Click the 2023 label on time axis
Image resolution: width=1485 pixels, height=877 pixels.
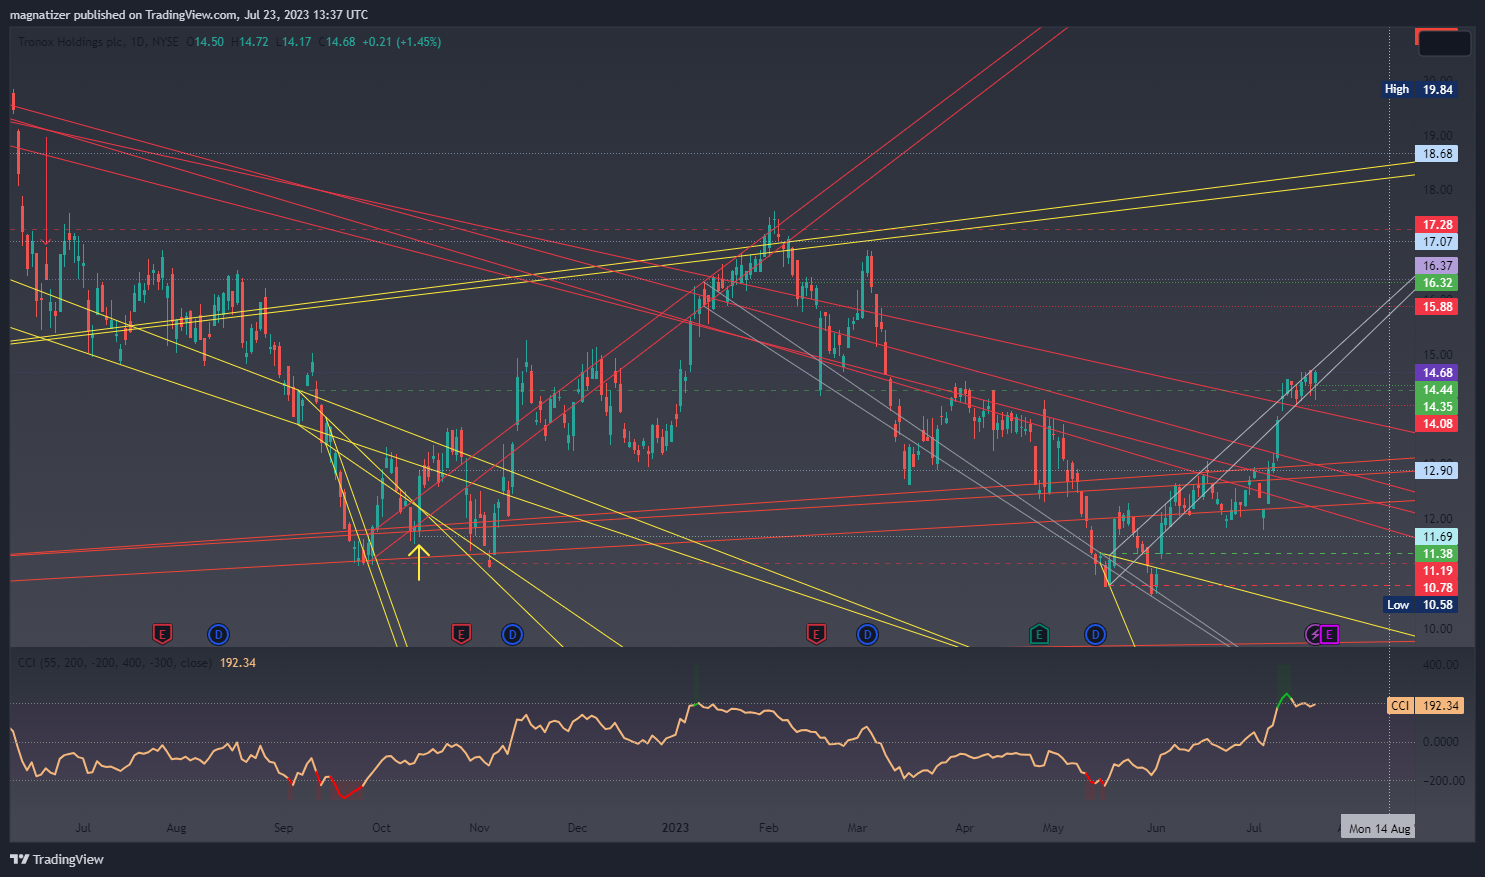pyautogui.click(x=675, y=828)
